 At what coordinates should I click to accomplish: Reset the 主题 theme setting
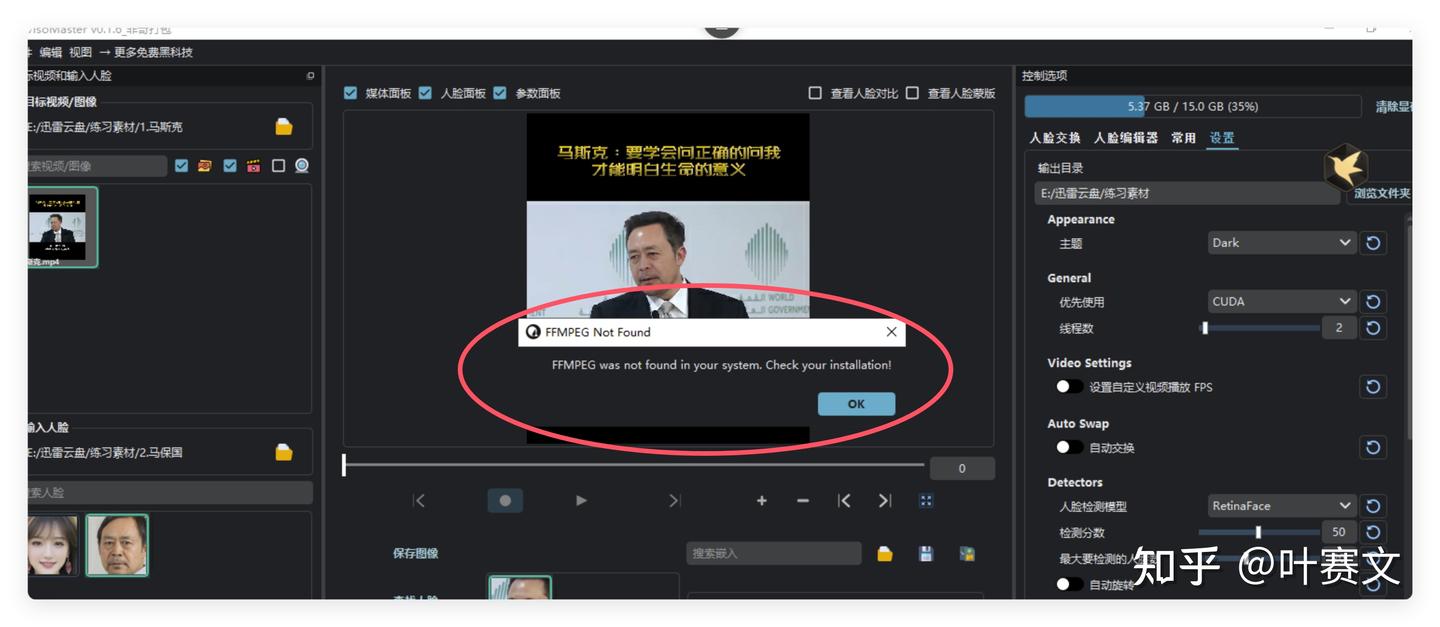[x=1374, y=243]
